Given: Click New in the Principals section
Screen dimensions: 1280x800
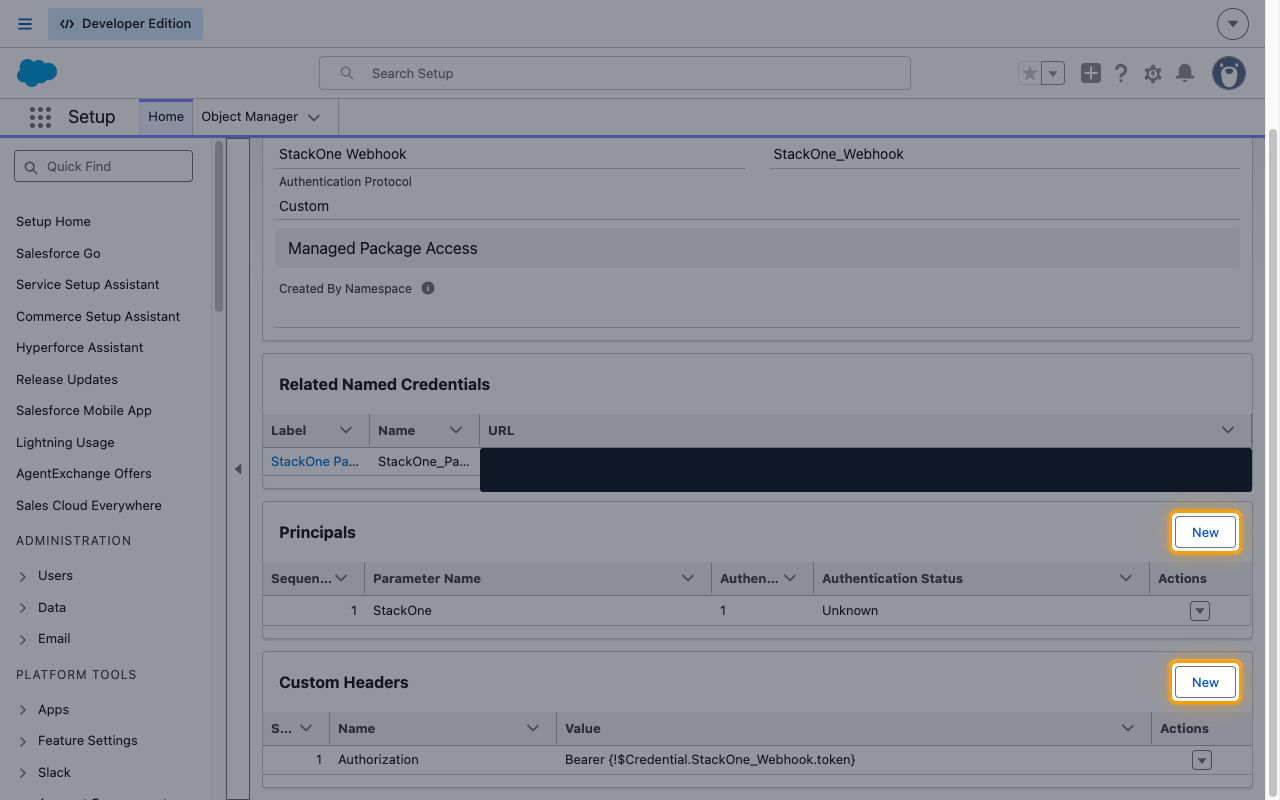Looking at the screenshot, I should click(x=1205, y=533).
